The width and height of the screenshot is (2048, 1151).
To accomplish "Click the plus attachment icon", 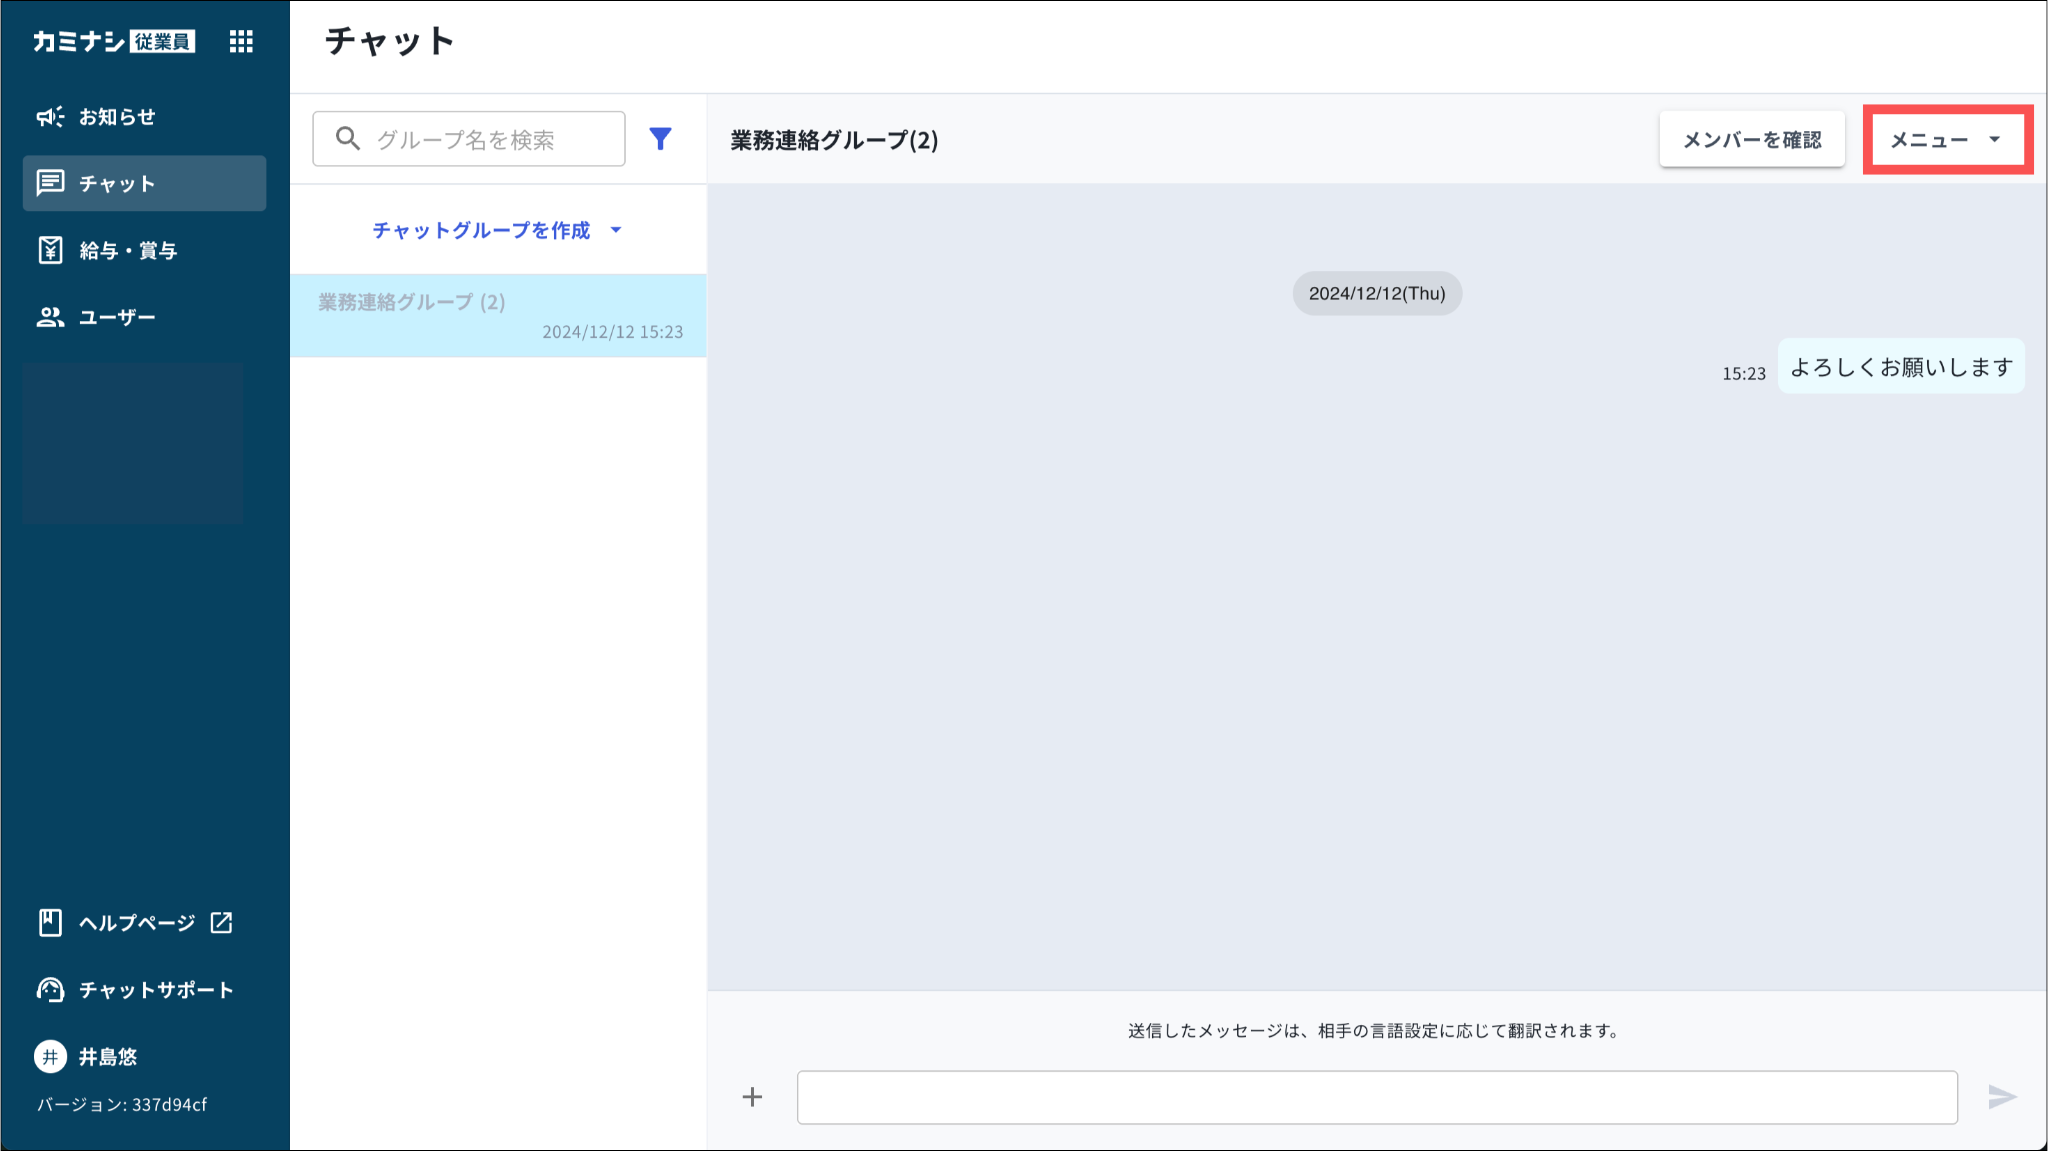I will point(752,1097).
